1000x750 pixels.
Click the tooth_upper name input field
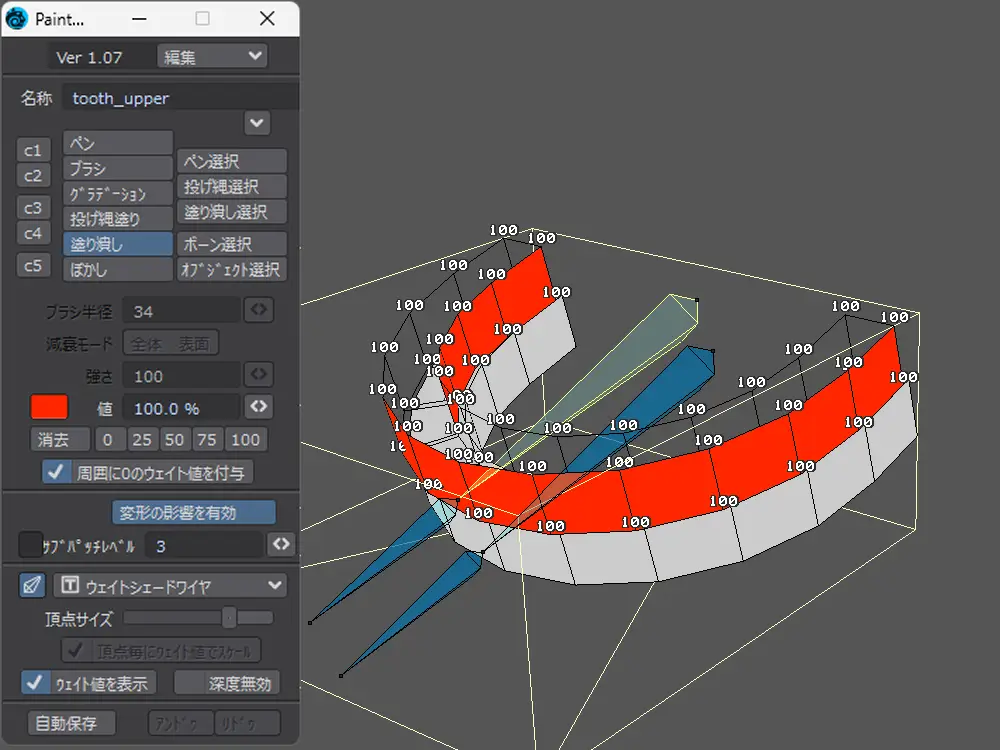pos(180,98)
